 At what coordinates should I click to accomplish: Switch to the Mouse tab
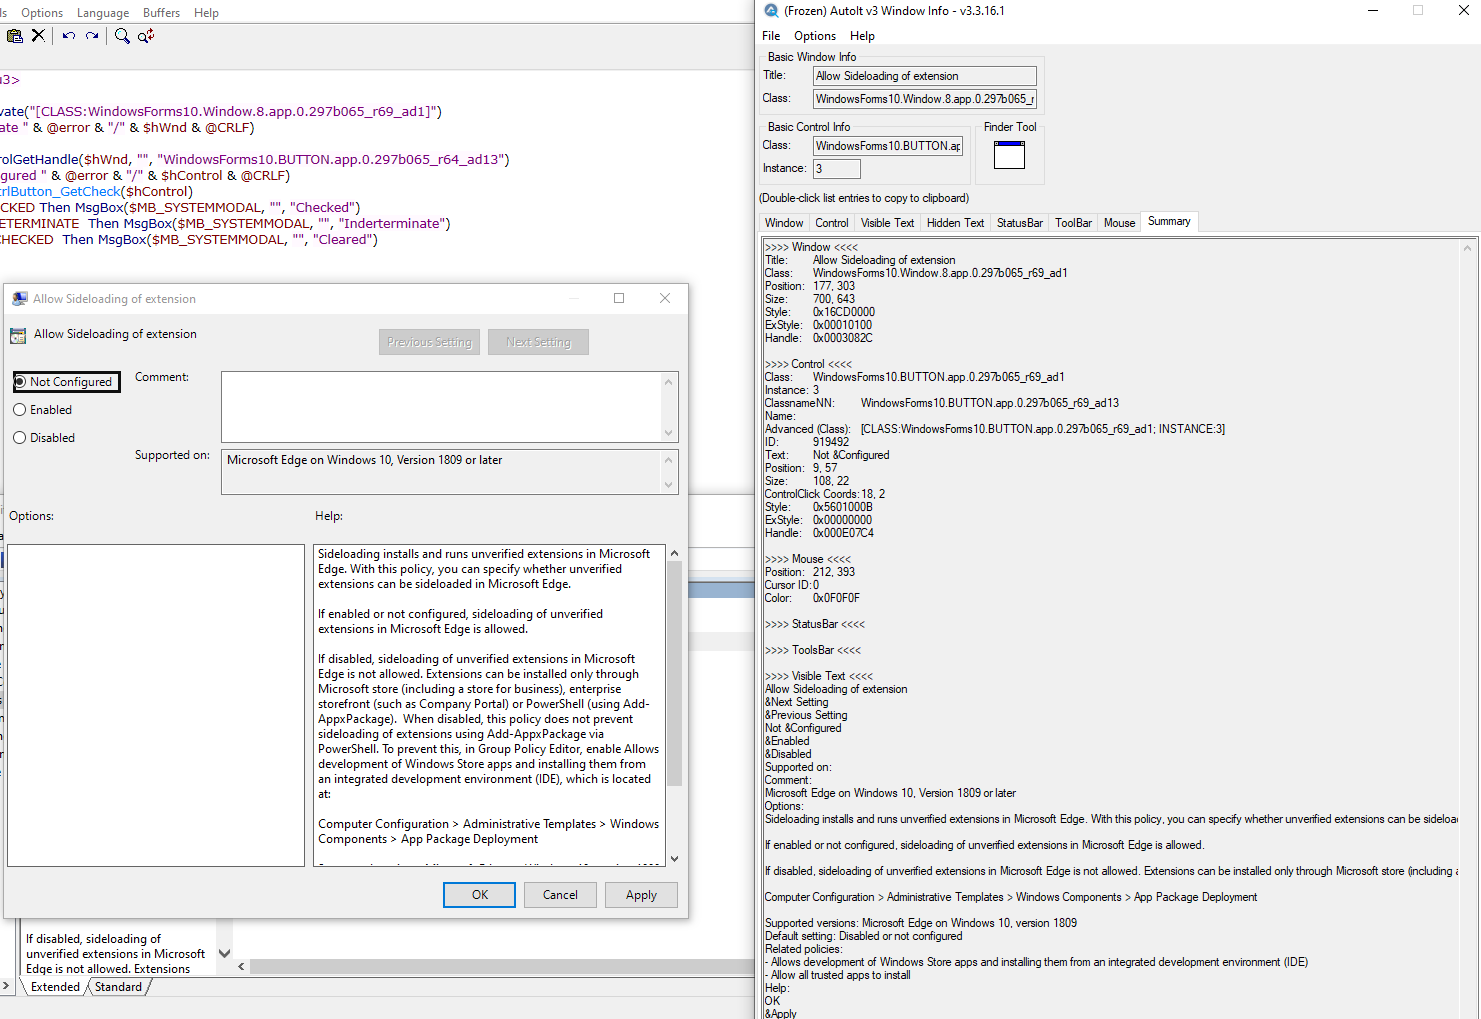point(1119,223)
